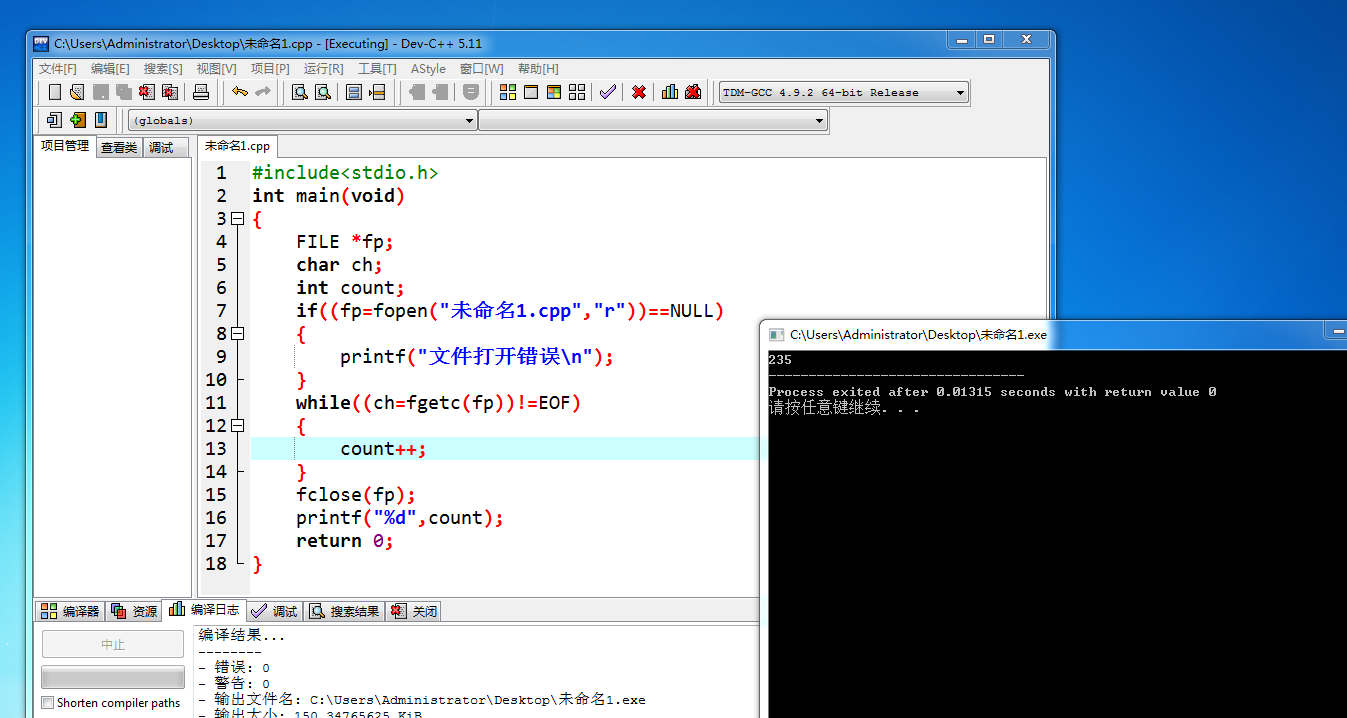Click the Print toolbar icon
This screenshot has width=1347, height=718.
(x=201, y=92)
